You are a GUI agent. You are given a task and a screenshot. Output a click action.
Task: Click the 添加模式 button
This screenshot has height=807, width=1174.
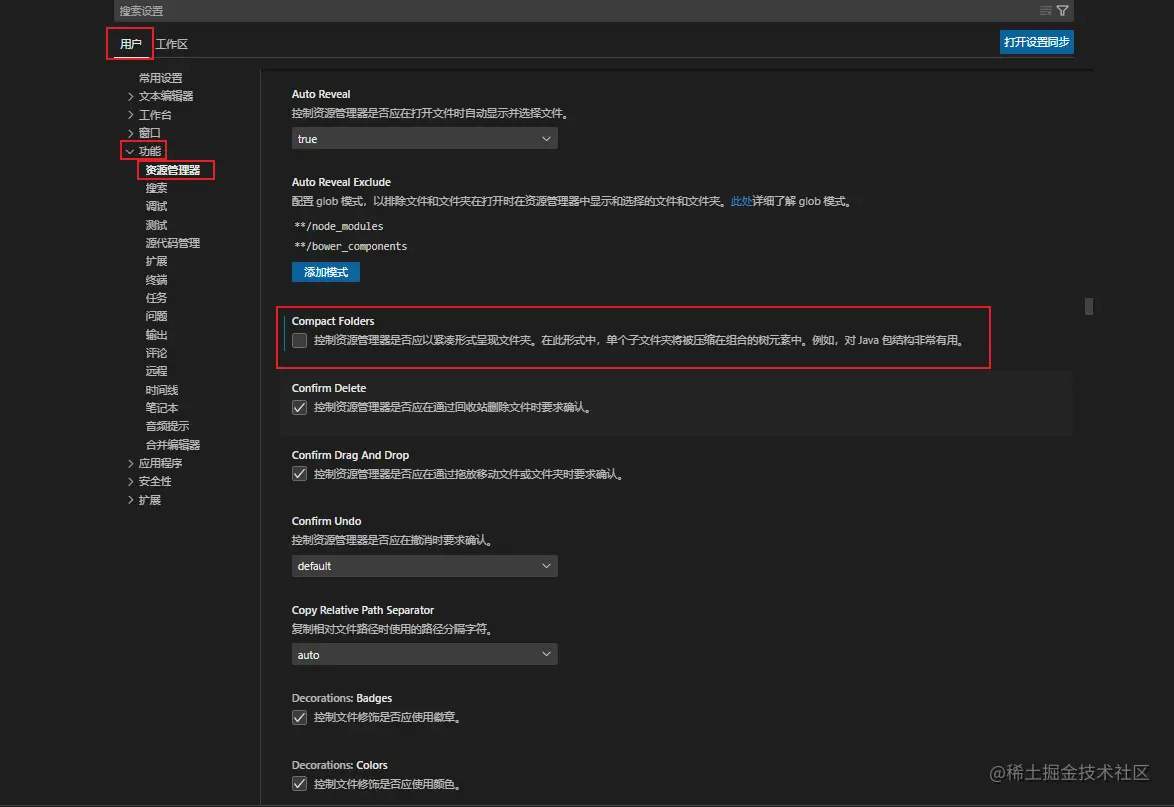tap(326, 272)
